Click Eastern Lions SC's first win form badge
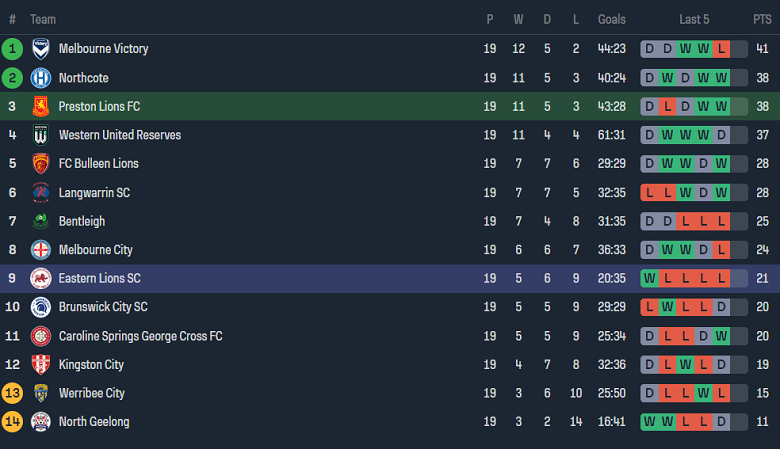 click(650, 278)
